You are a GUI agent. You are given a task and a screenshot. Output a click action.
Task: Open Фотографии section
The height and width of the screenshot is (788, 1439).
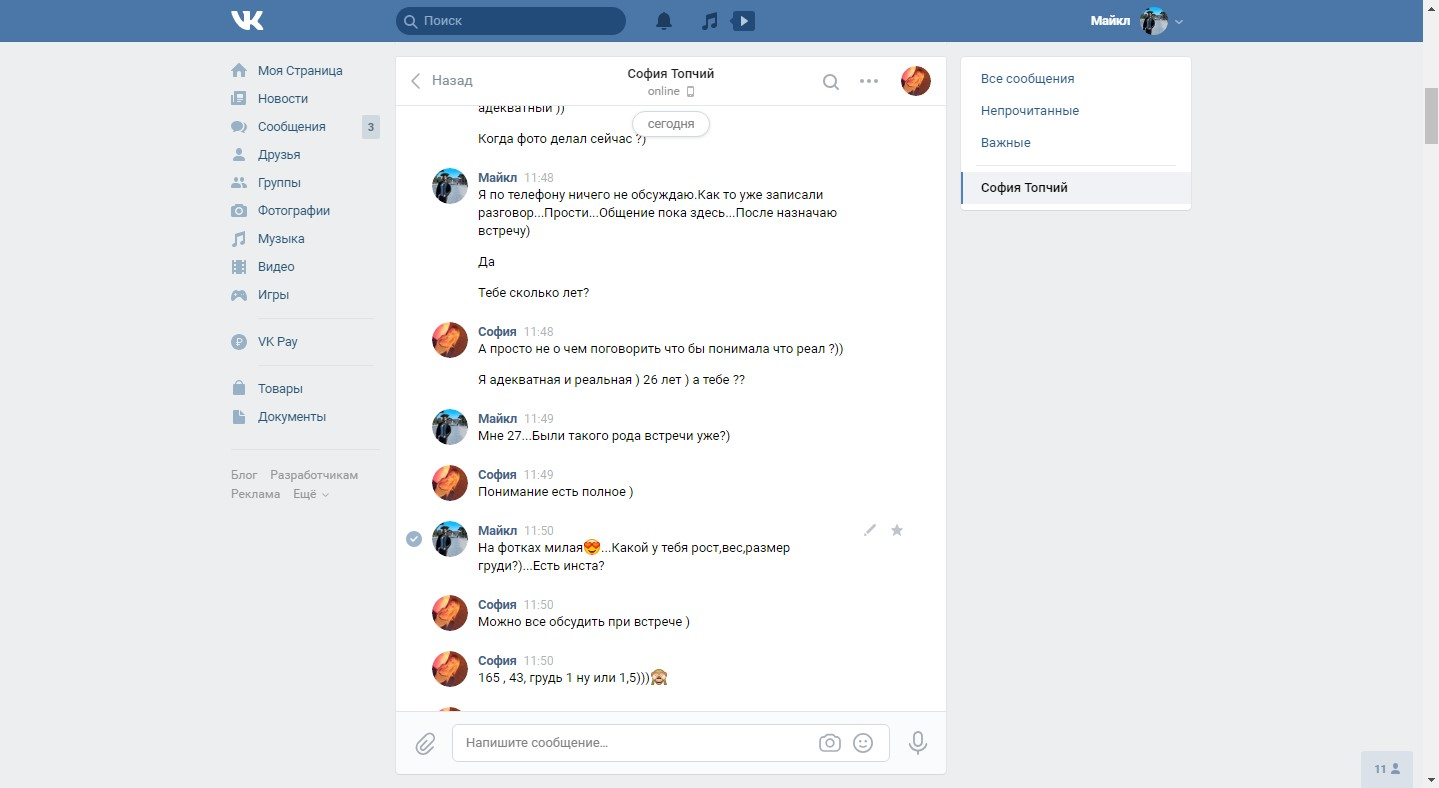[294, 211]
